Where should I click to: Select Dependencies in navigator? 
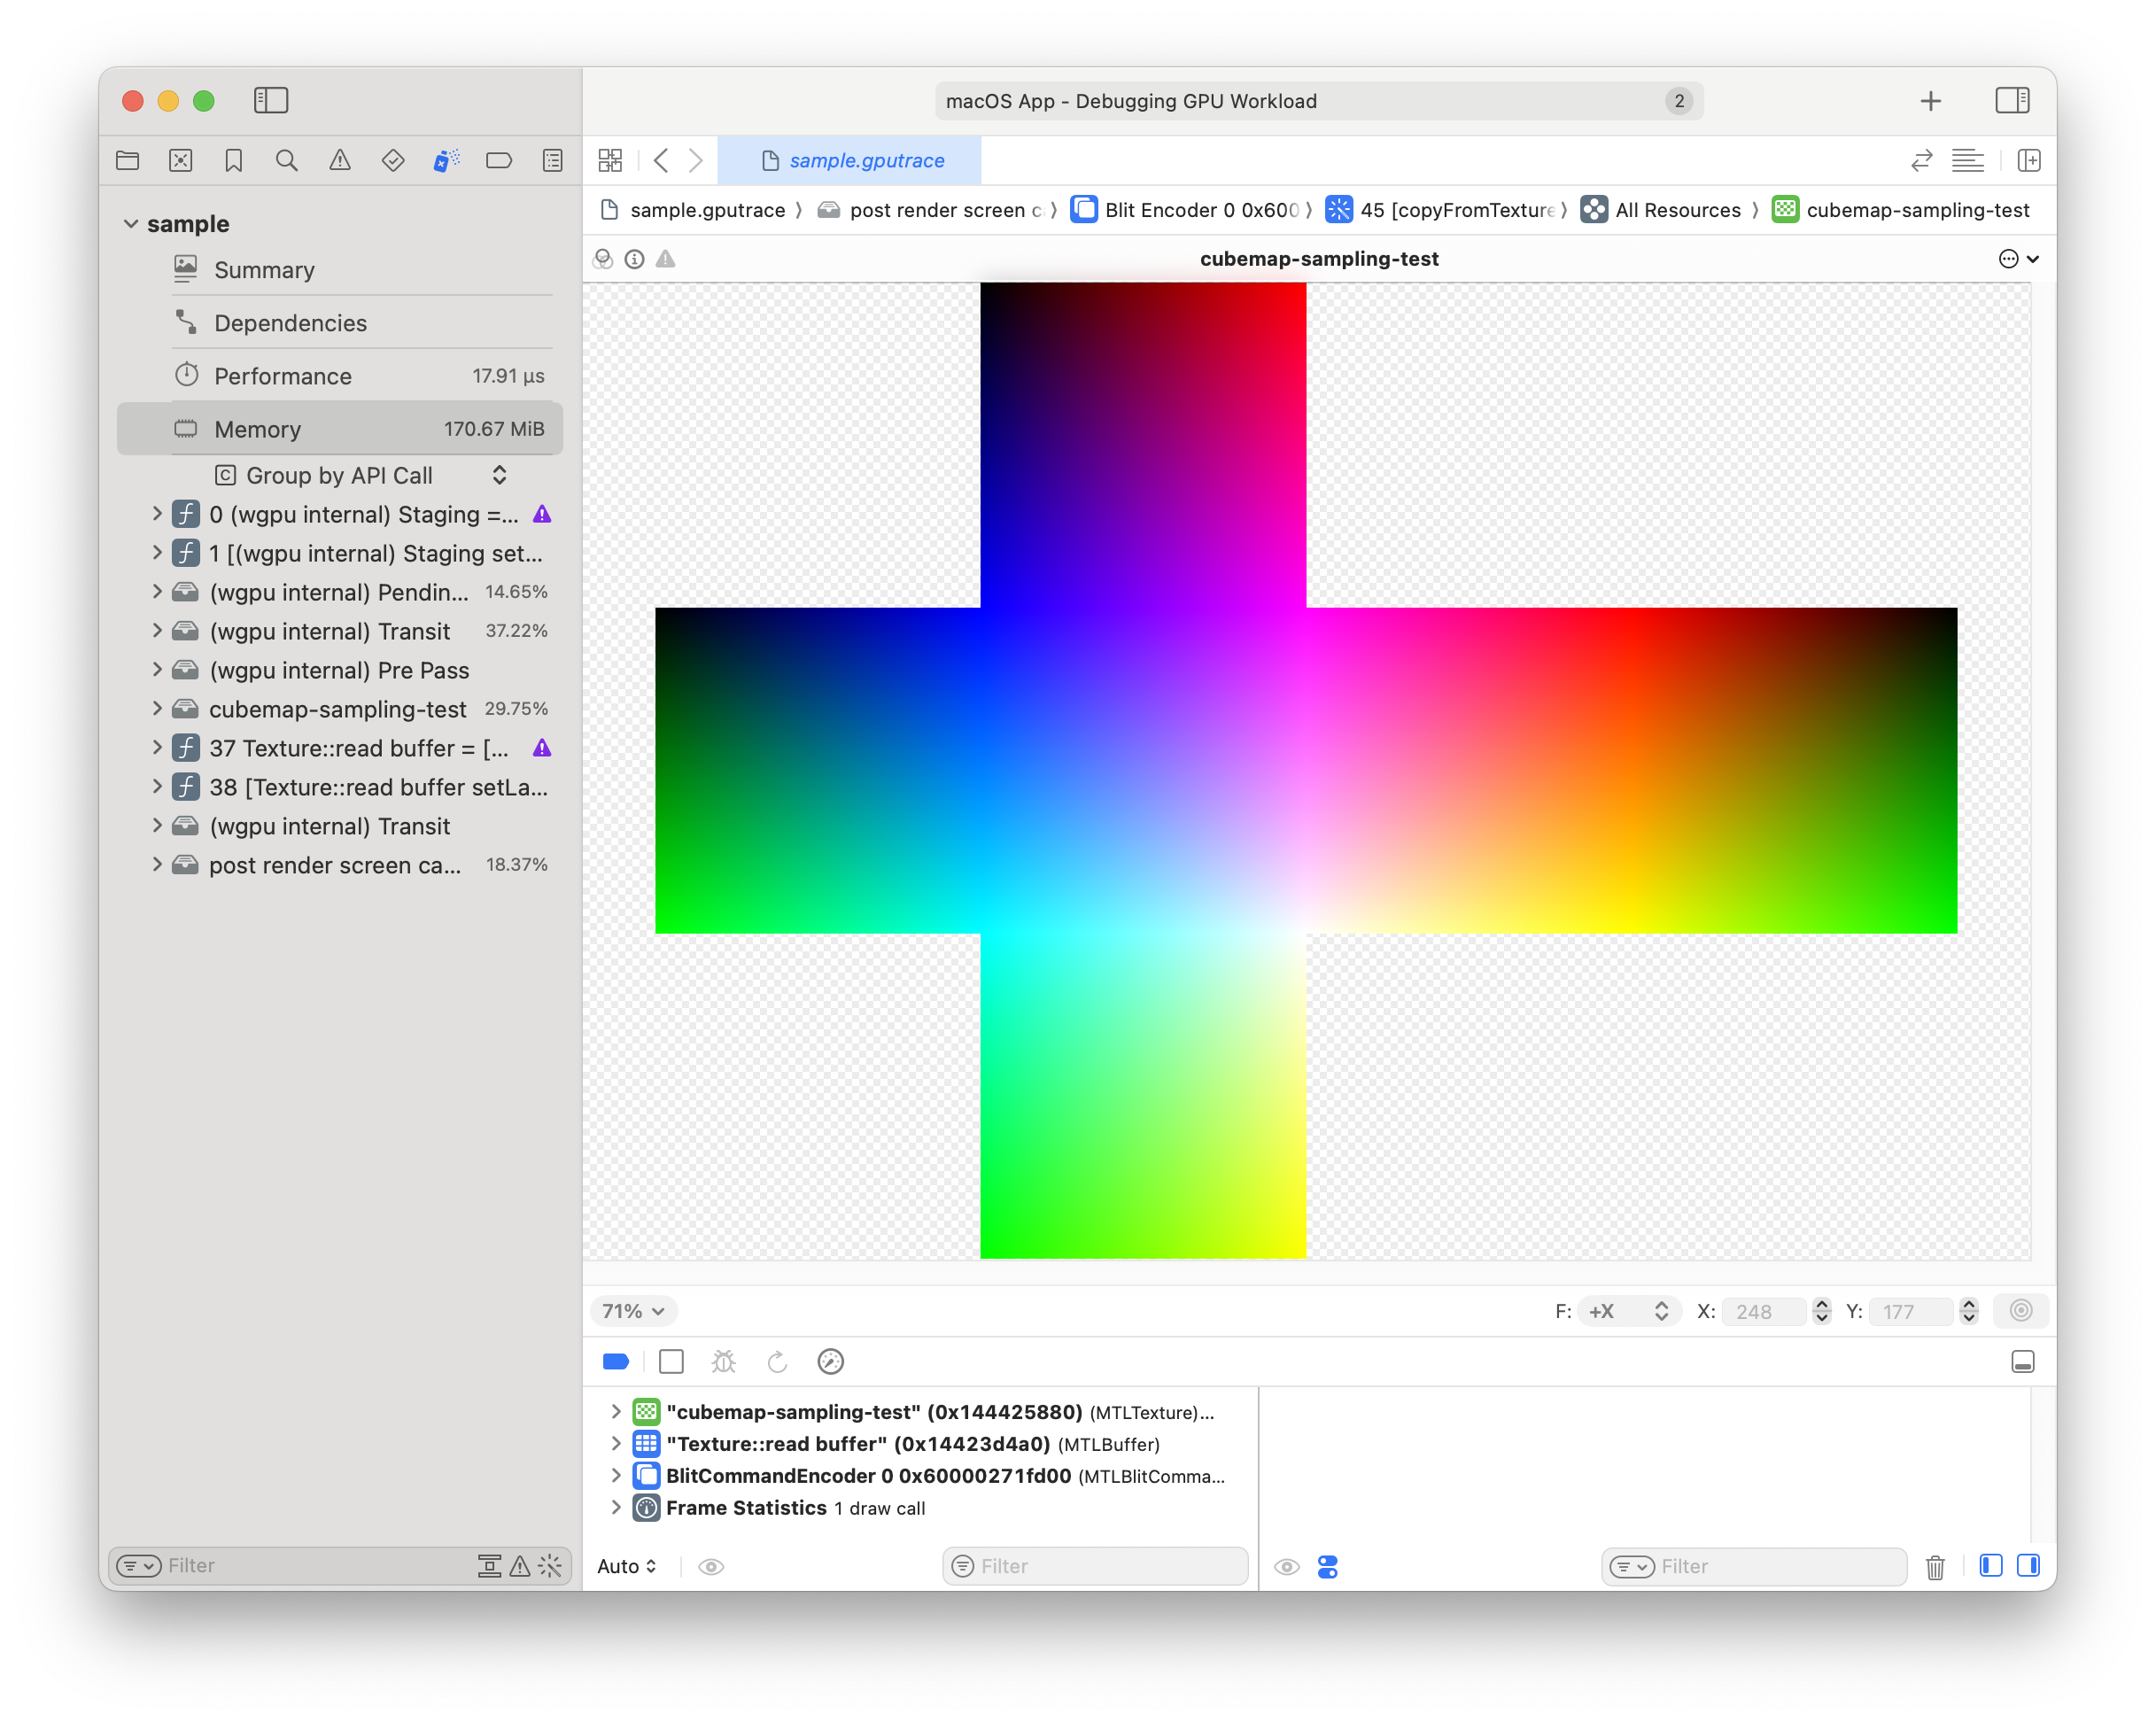[x=340, y=323]
